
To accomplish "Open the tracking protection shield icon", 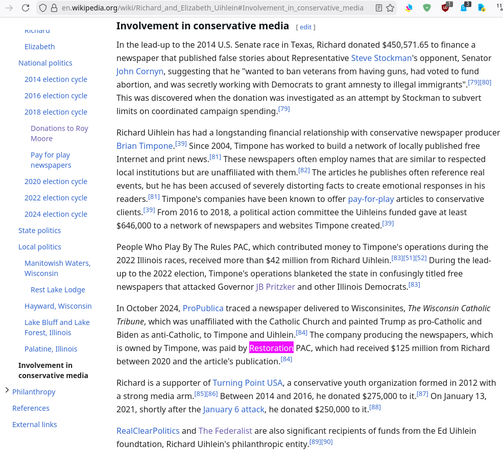I will pos(43,8).
